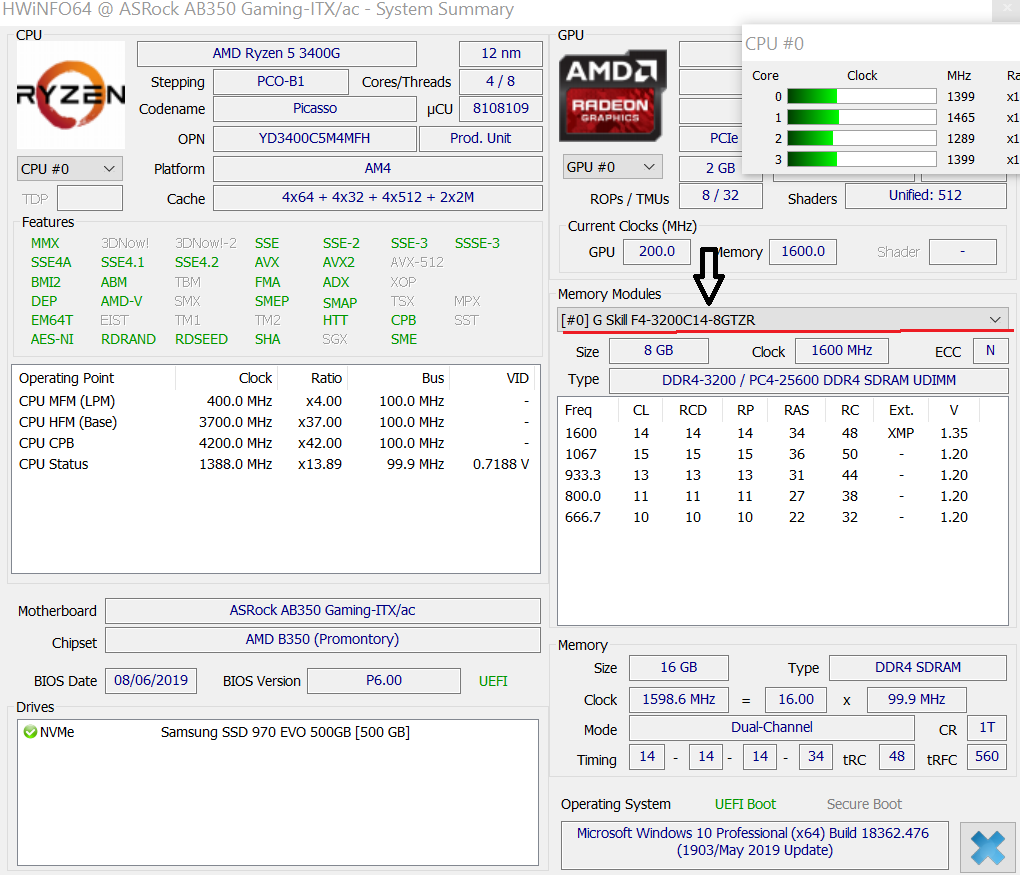Click the AM4 platform value
1020x875 pixels.
[378, 168]
